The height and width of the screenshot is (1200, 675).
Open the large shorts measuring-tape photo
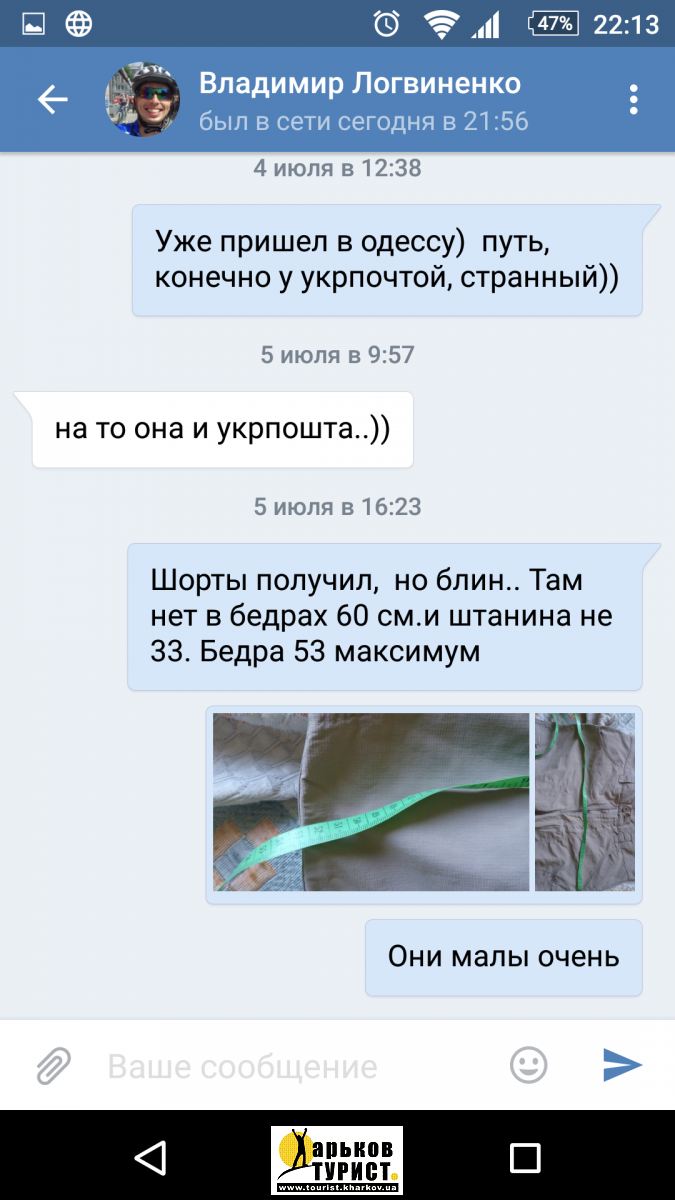371,802
